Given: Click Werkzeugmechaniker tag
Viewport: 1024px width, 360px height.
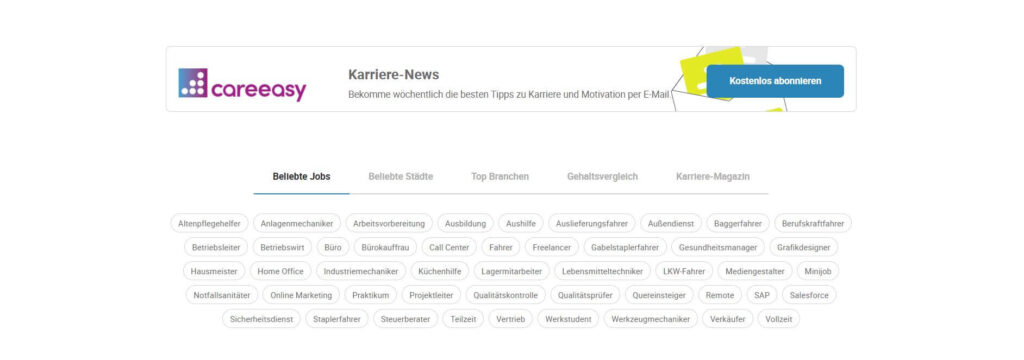Looking at the screenshot, I should coord(650,319).
